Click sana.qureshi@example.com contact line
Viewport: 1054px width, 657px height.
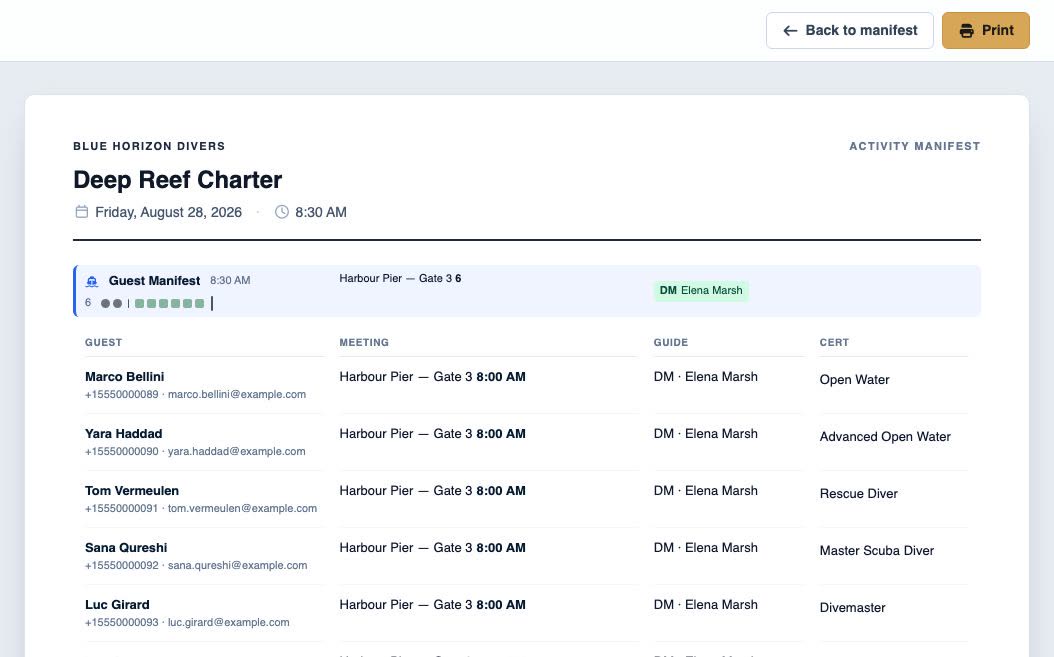[196, 566]
